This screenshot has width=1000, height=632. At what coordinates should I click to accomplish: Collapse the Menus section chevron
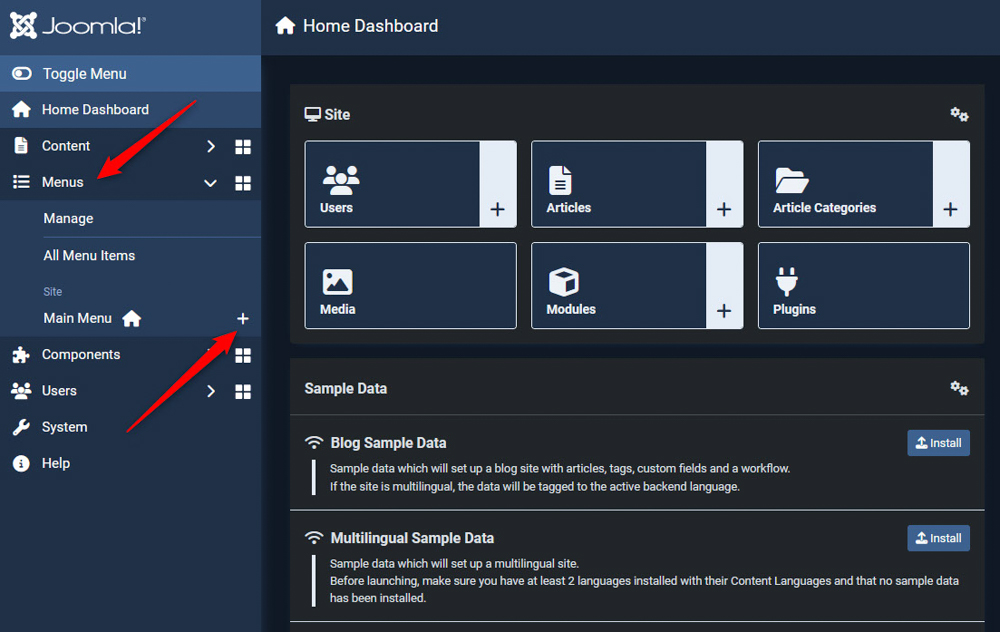coord(210,182)
